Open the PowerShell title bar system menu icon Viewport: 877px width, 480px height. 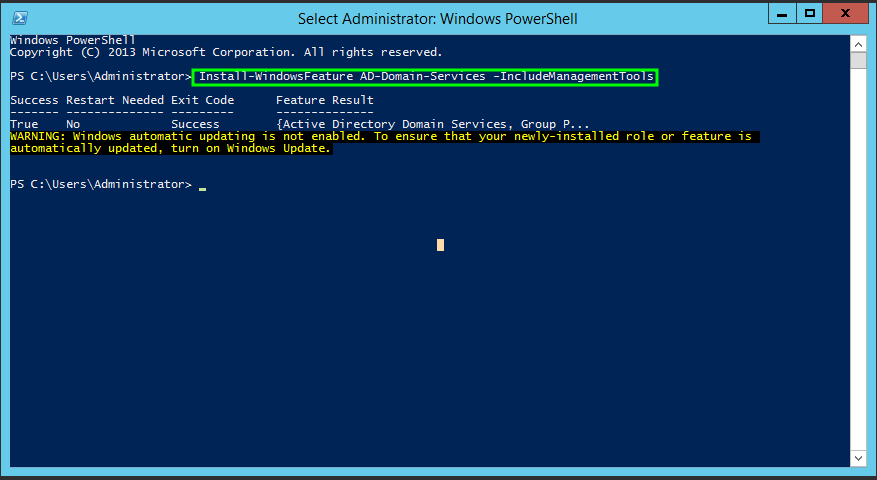pos(20,18)
